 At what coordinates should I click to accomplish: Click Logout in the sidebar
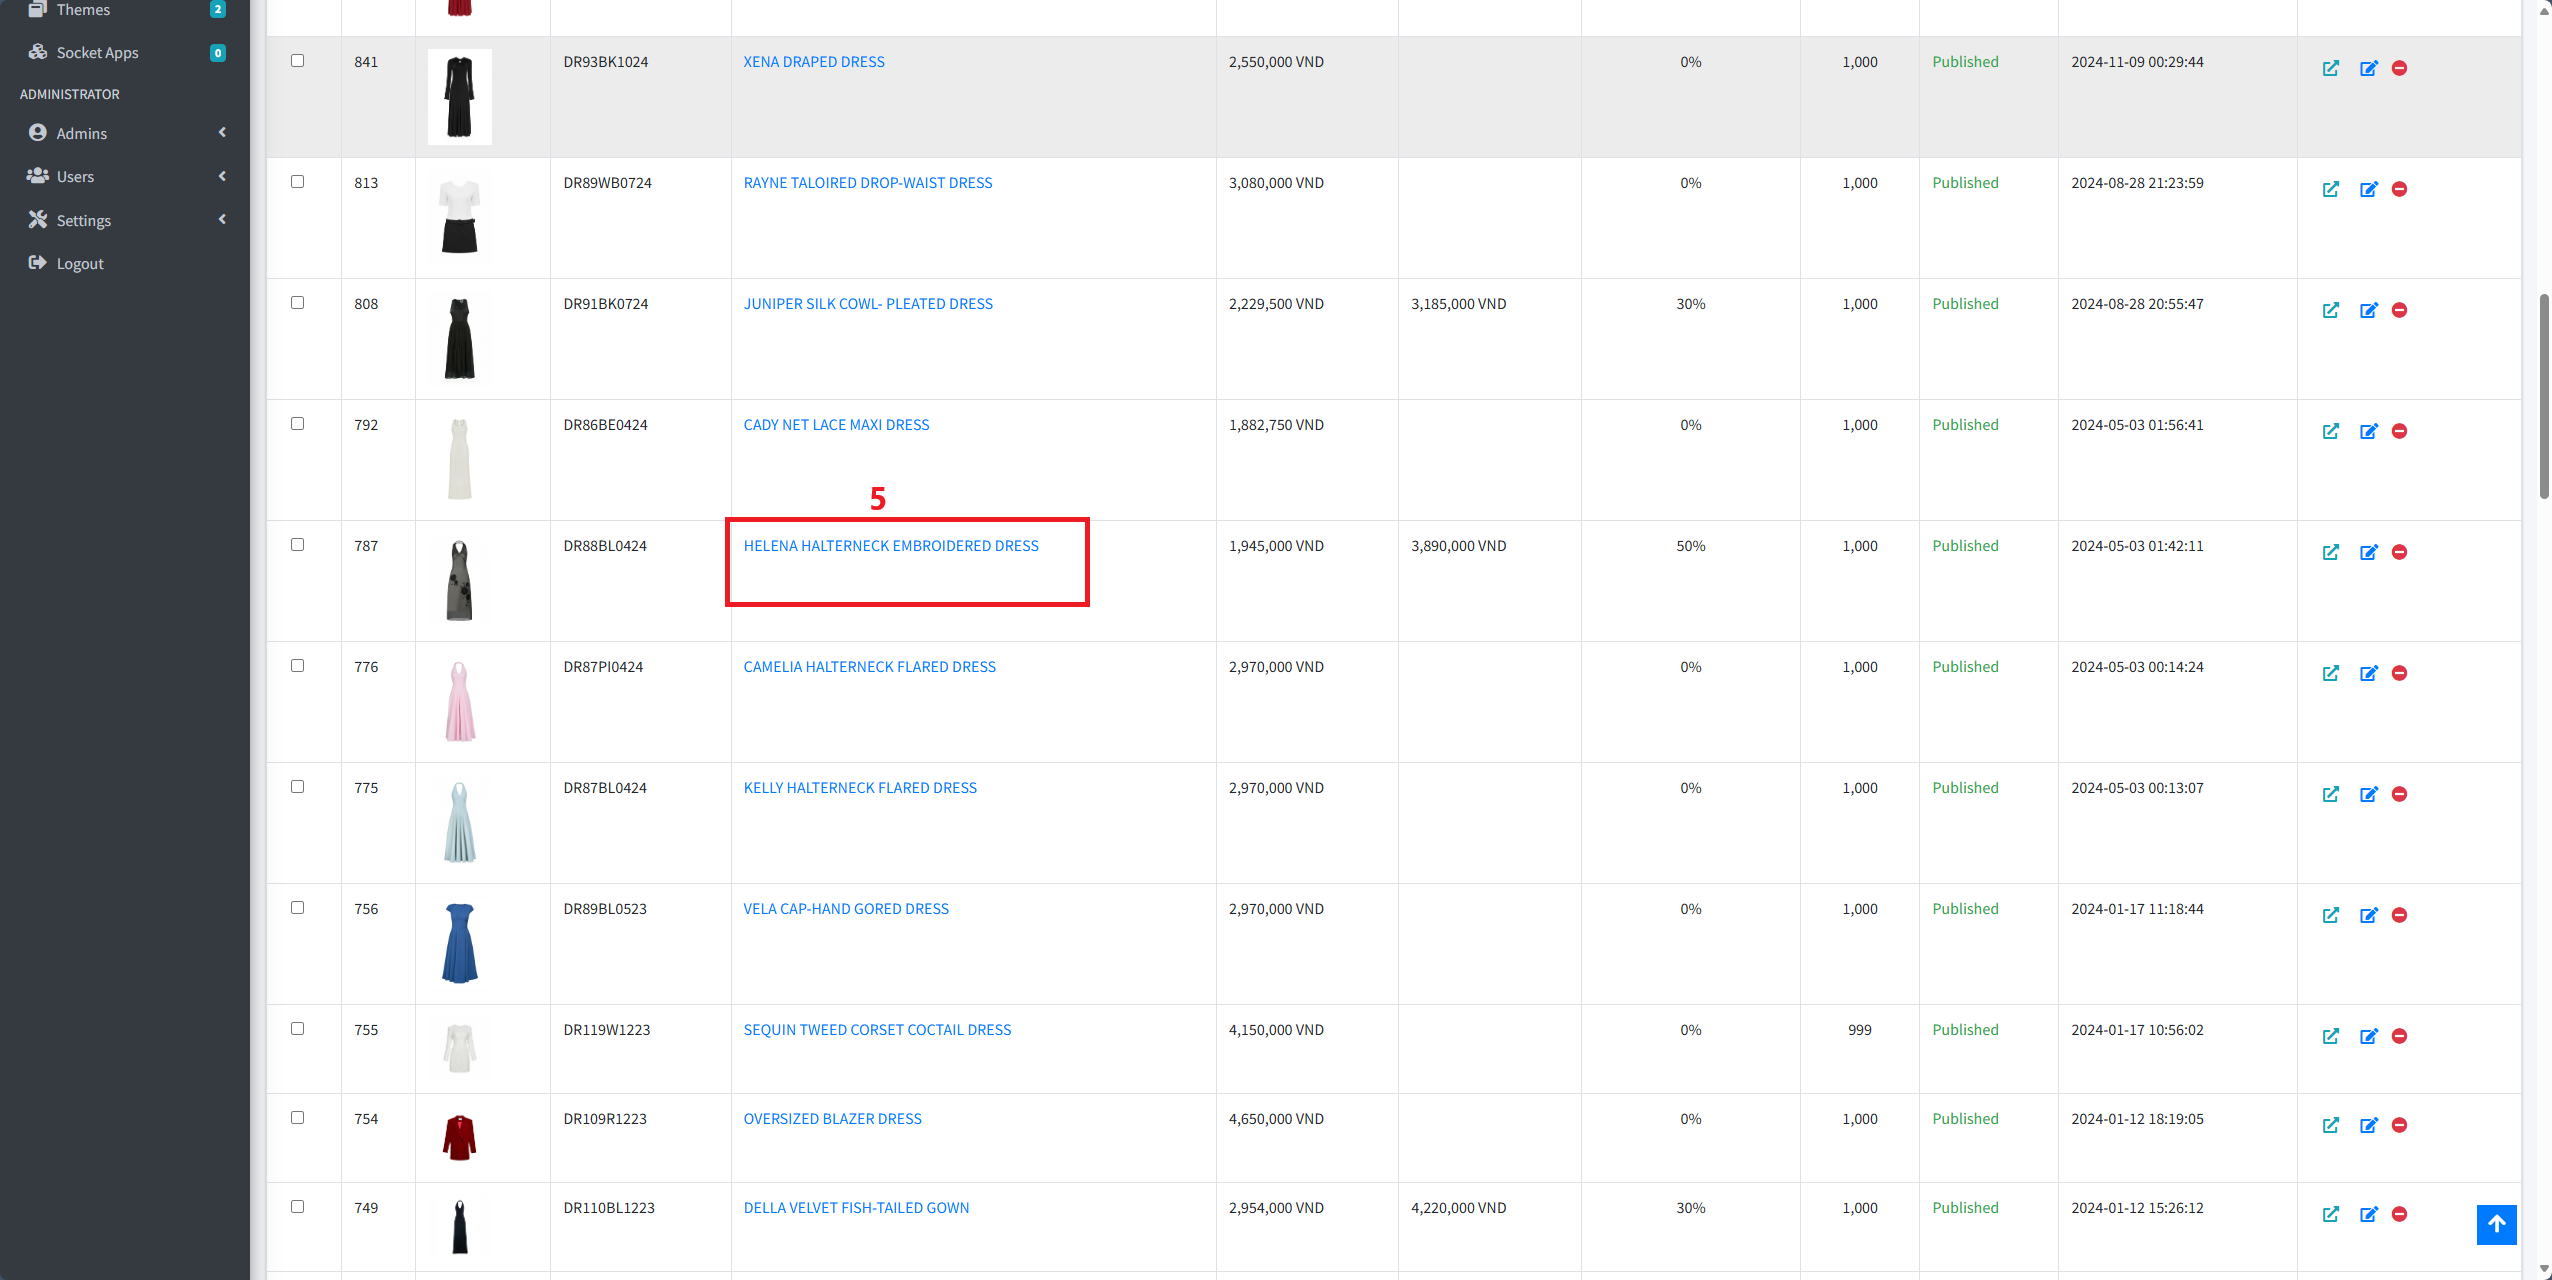79,263
